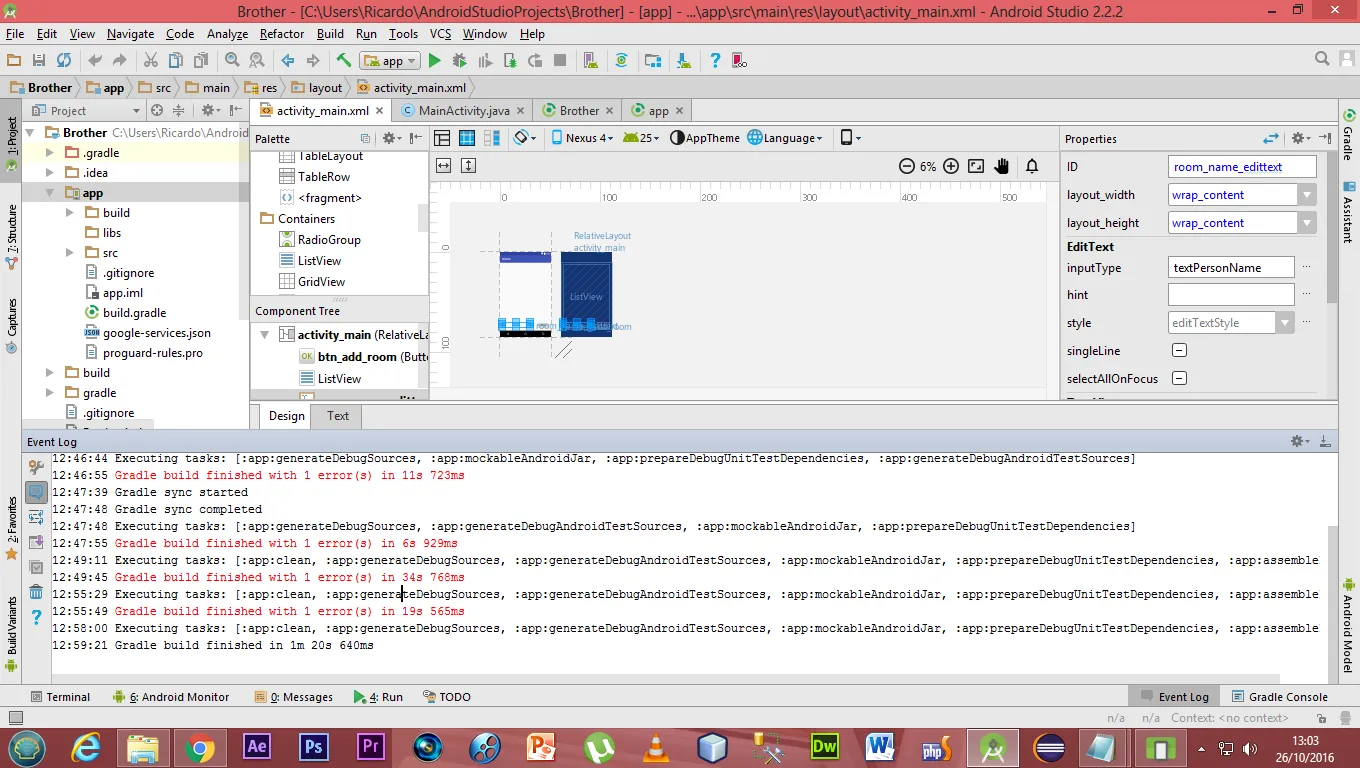
Task: Activate the pan hand tool
Action: tap(1002, 166)
